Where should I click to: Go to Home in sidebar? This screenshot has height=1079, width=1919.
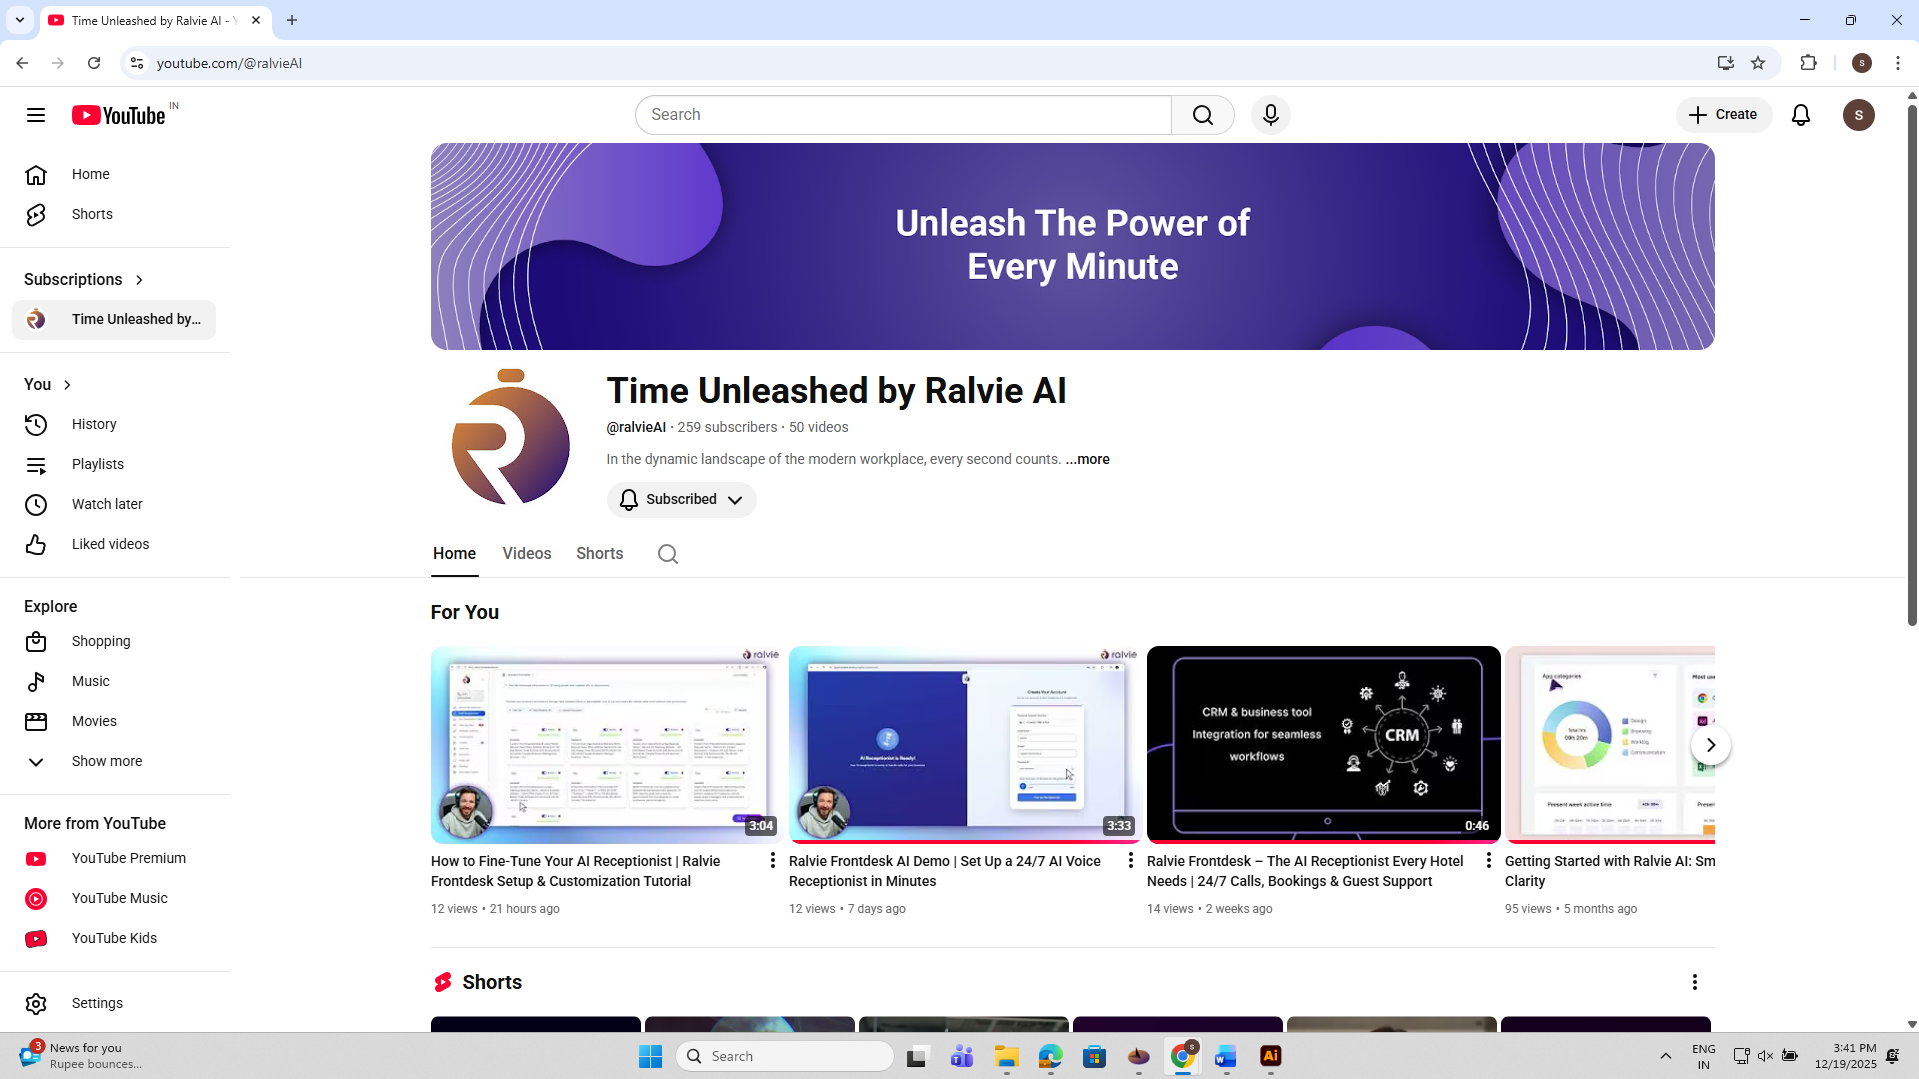pos(114,174)
